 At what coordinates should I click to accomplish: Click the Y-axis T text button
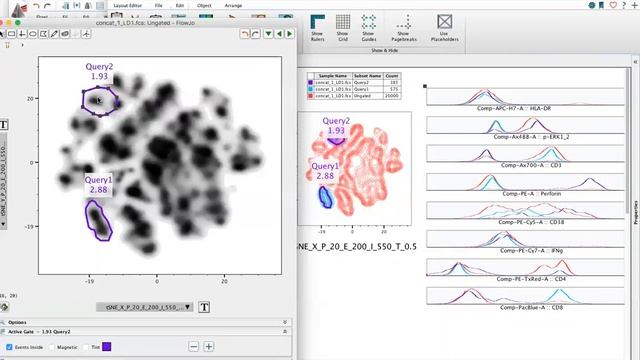pyautogui.click(x=4, y=124)
